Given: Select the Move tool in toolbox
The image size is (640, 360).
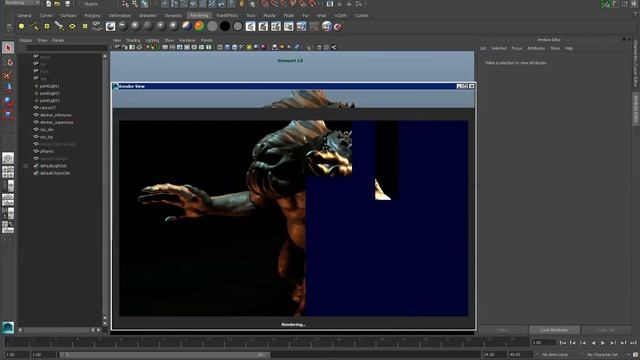Looking at the screenshot, I should [x=8, y=87].
